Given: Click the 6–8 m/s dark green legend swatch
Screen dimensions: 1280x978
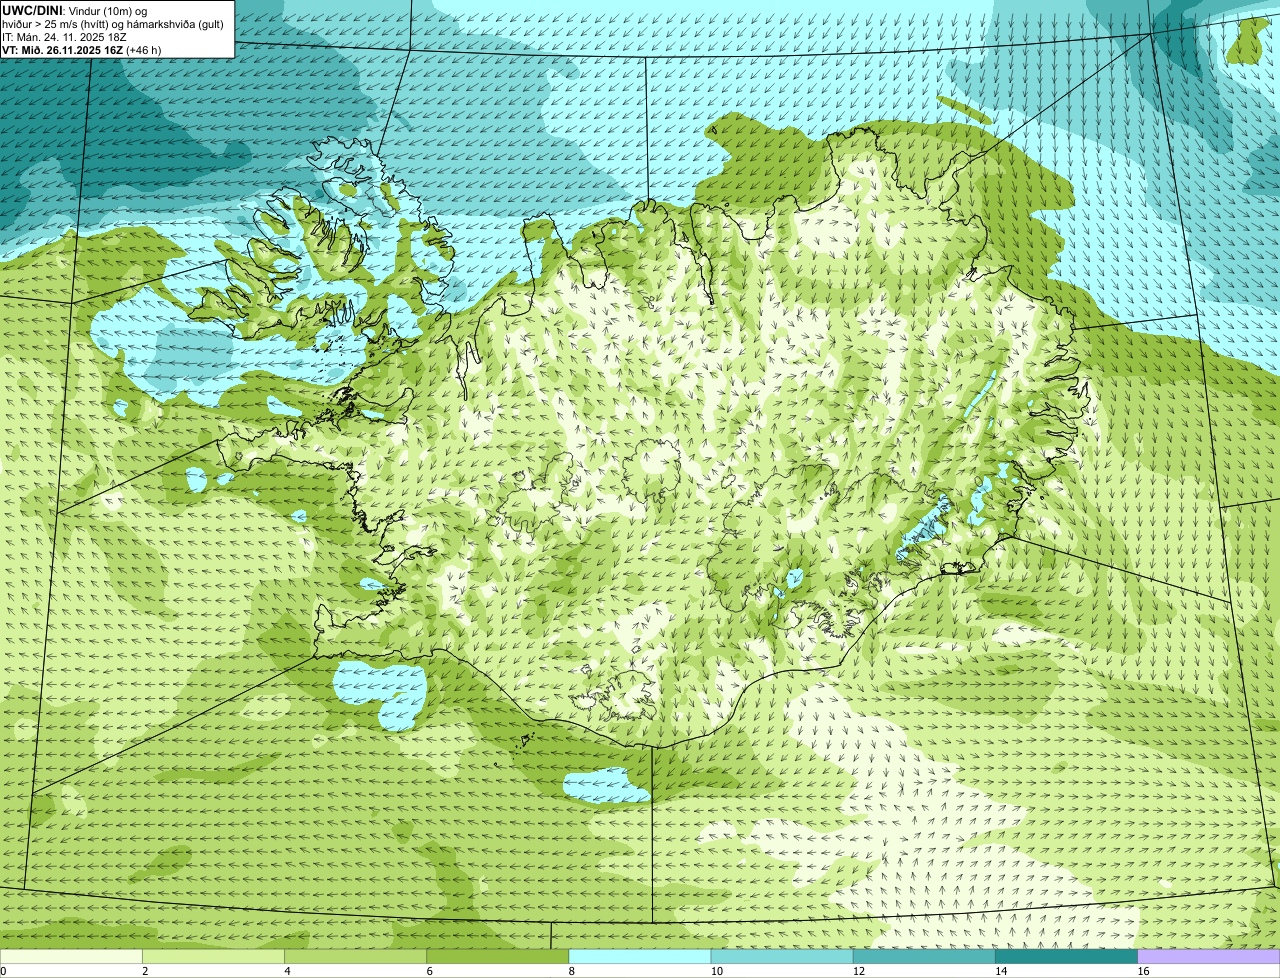Looking at the screenshot, I should click(x=497, y=956).
